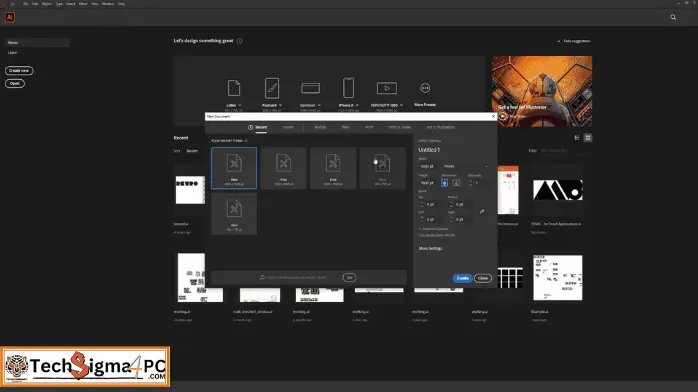Collapse suggestions with Hide suggestions

click(x=573, y=41)
